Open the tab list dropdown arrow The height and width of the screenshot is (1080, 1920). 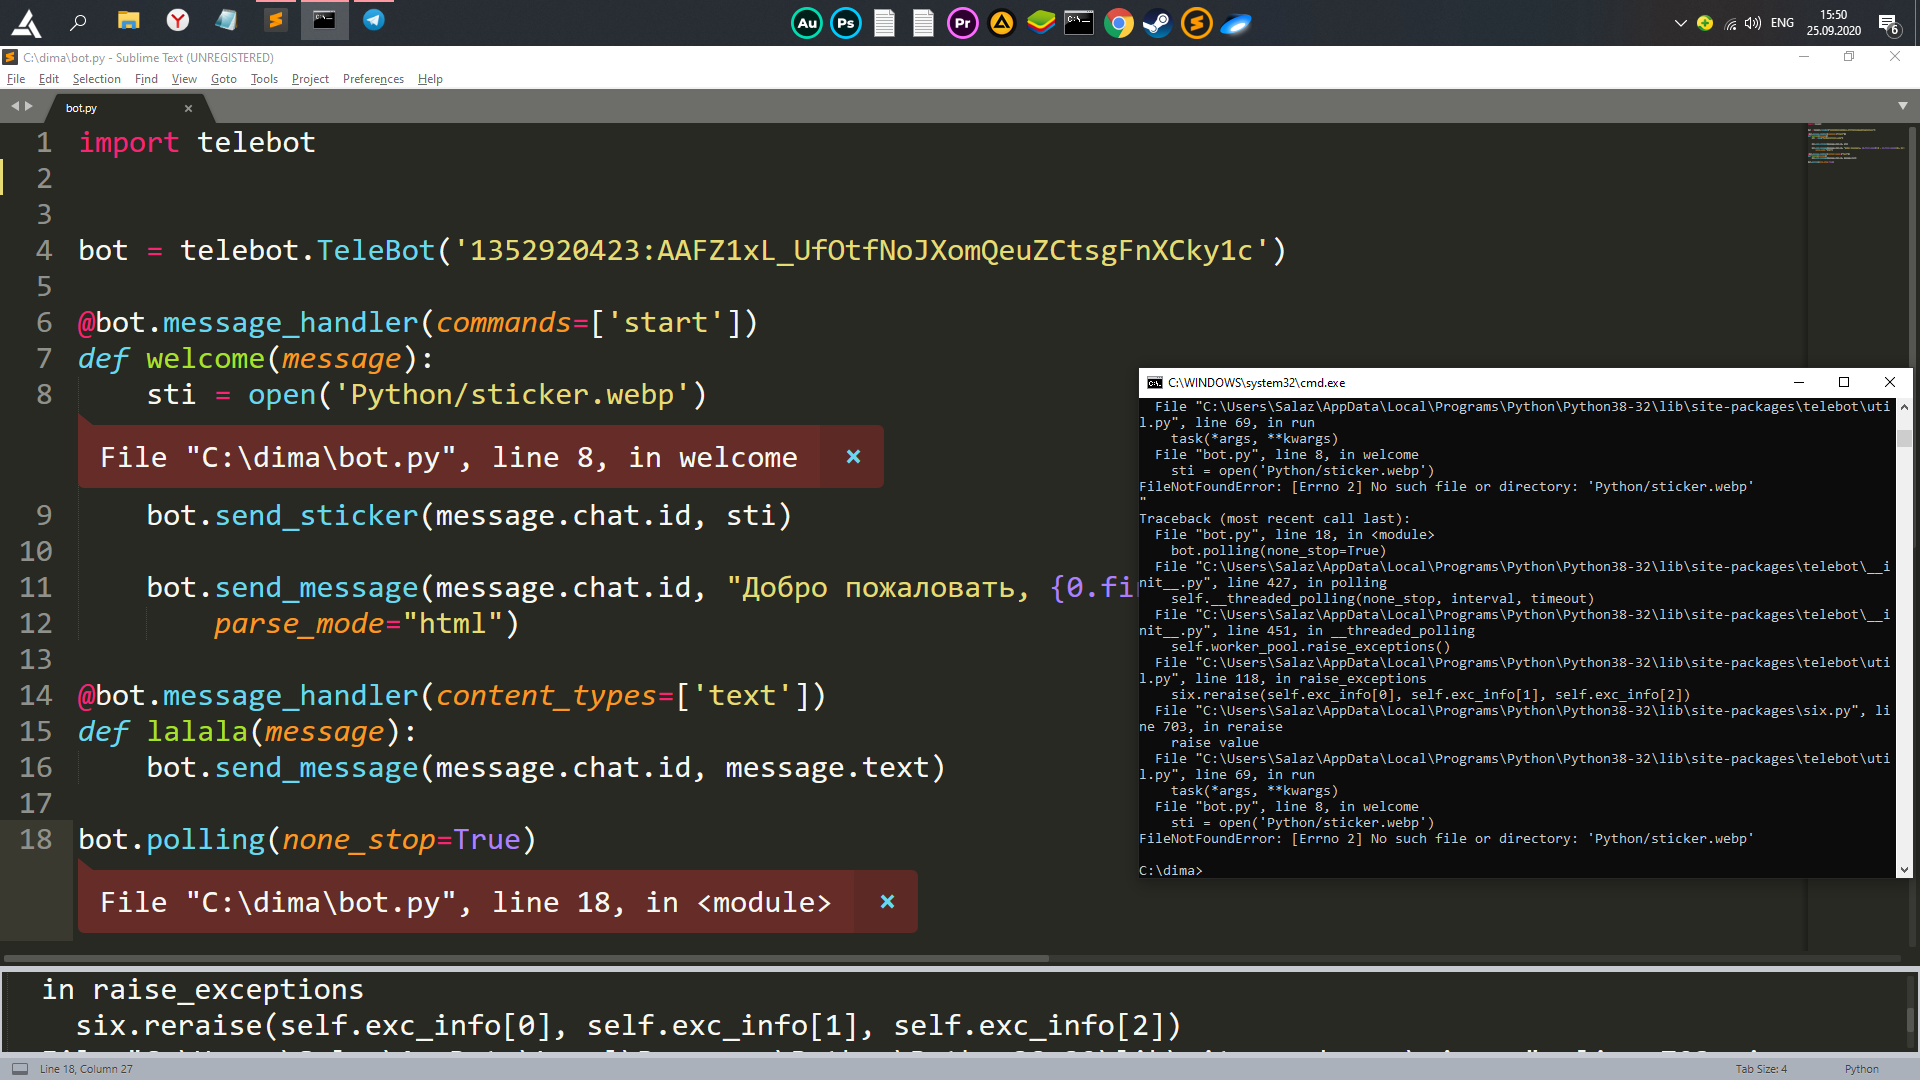tap(1902, 106)
